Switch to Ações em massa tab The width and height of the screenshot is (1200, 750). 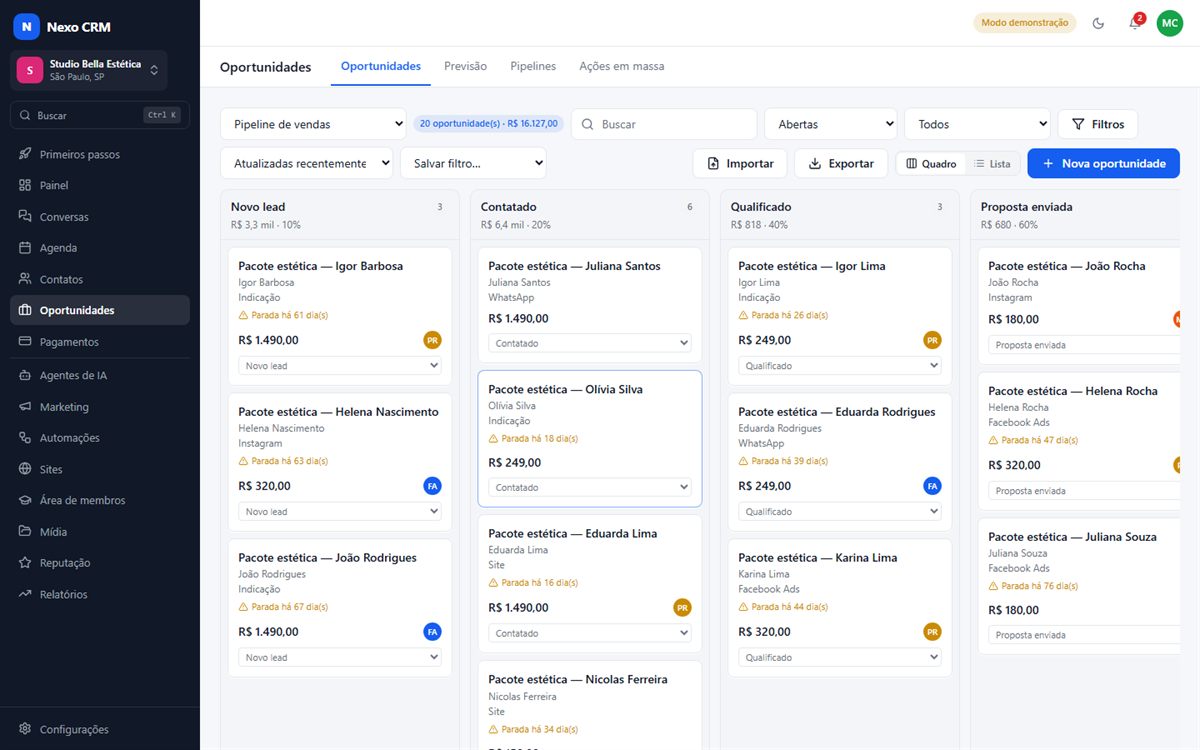click(621, 66)
